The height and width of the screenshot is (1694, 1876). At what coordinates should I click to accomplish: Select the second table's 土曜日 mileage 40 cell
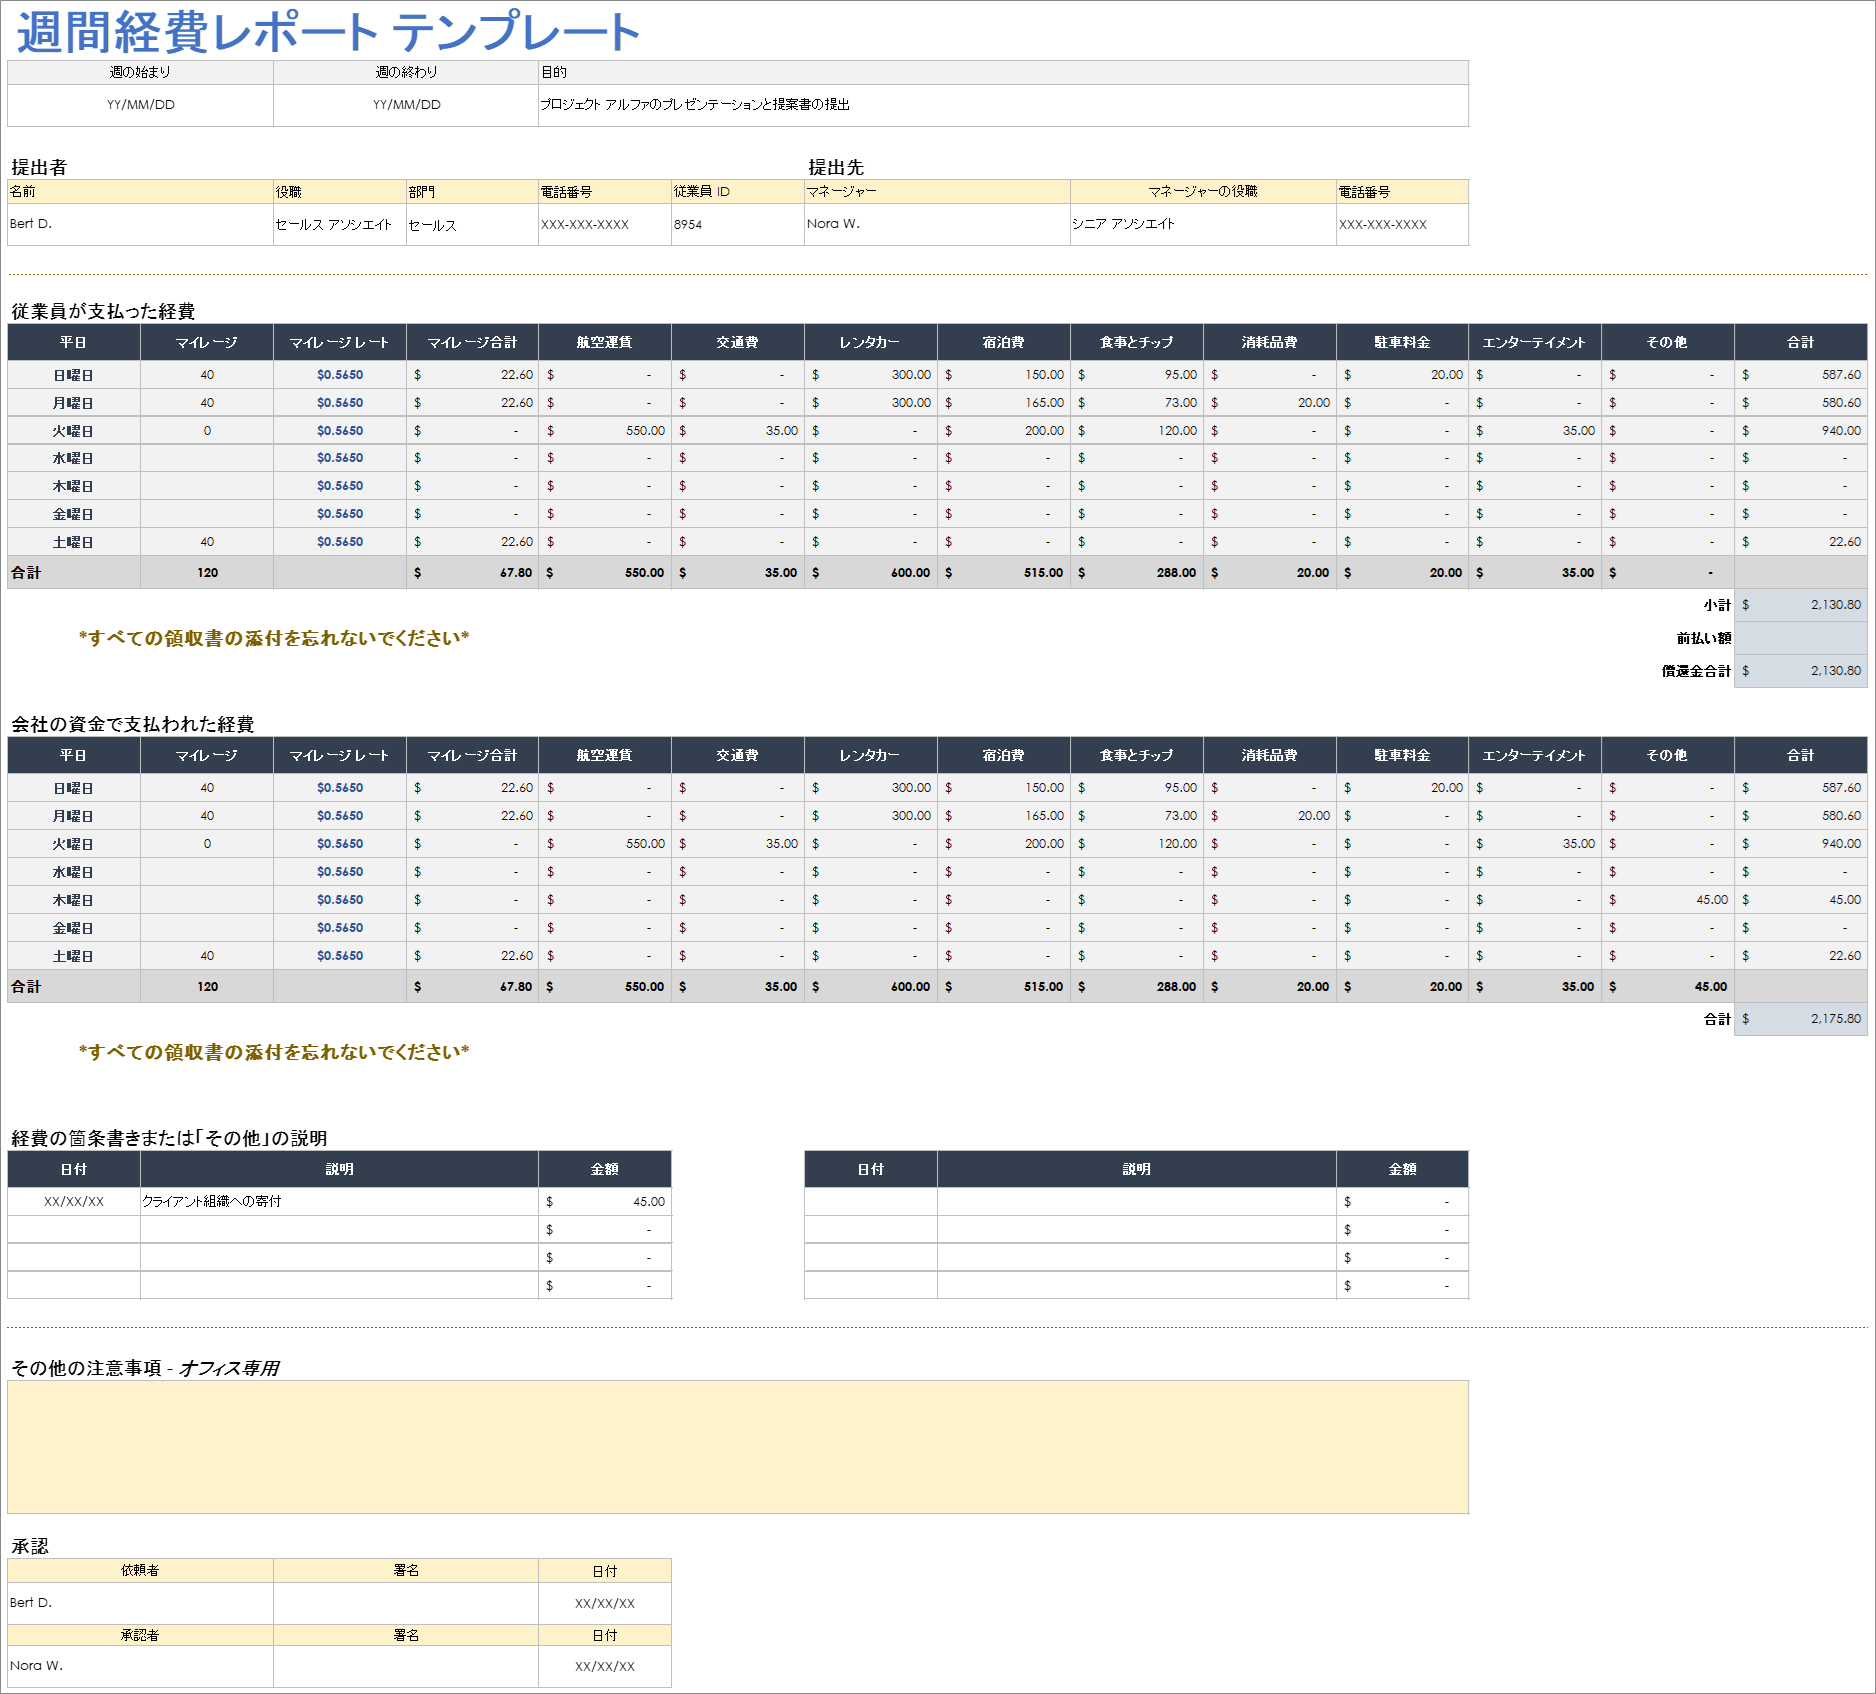[207, 956]
